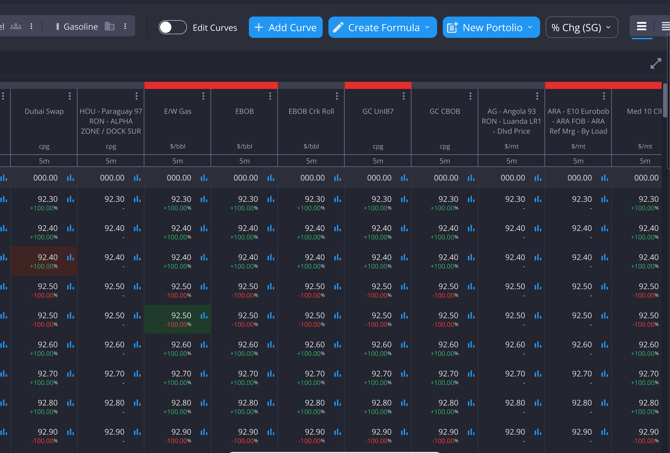Open the Create Formula dropdown
670x453 pixels.
click(x=382, y=27)
